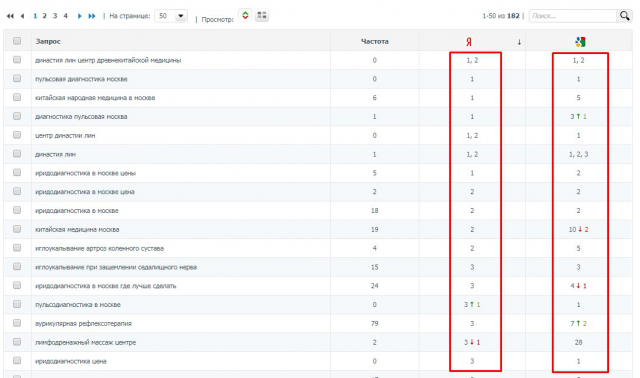Select page 1 link

pyautogui.click(x=35, y=16)
